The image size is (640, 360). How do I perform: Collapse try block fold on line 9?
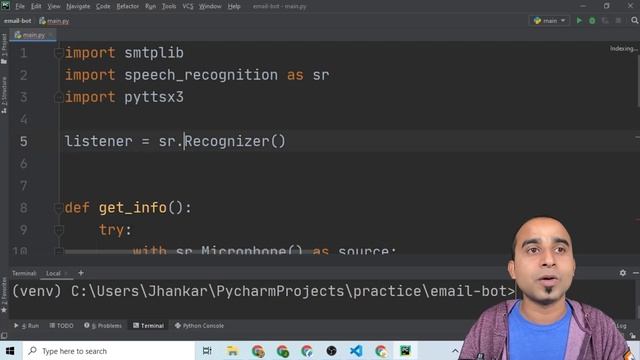coord(59,230)
